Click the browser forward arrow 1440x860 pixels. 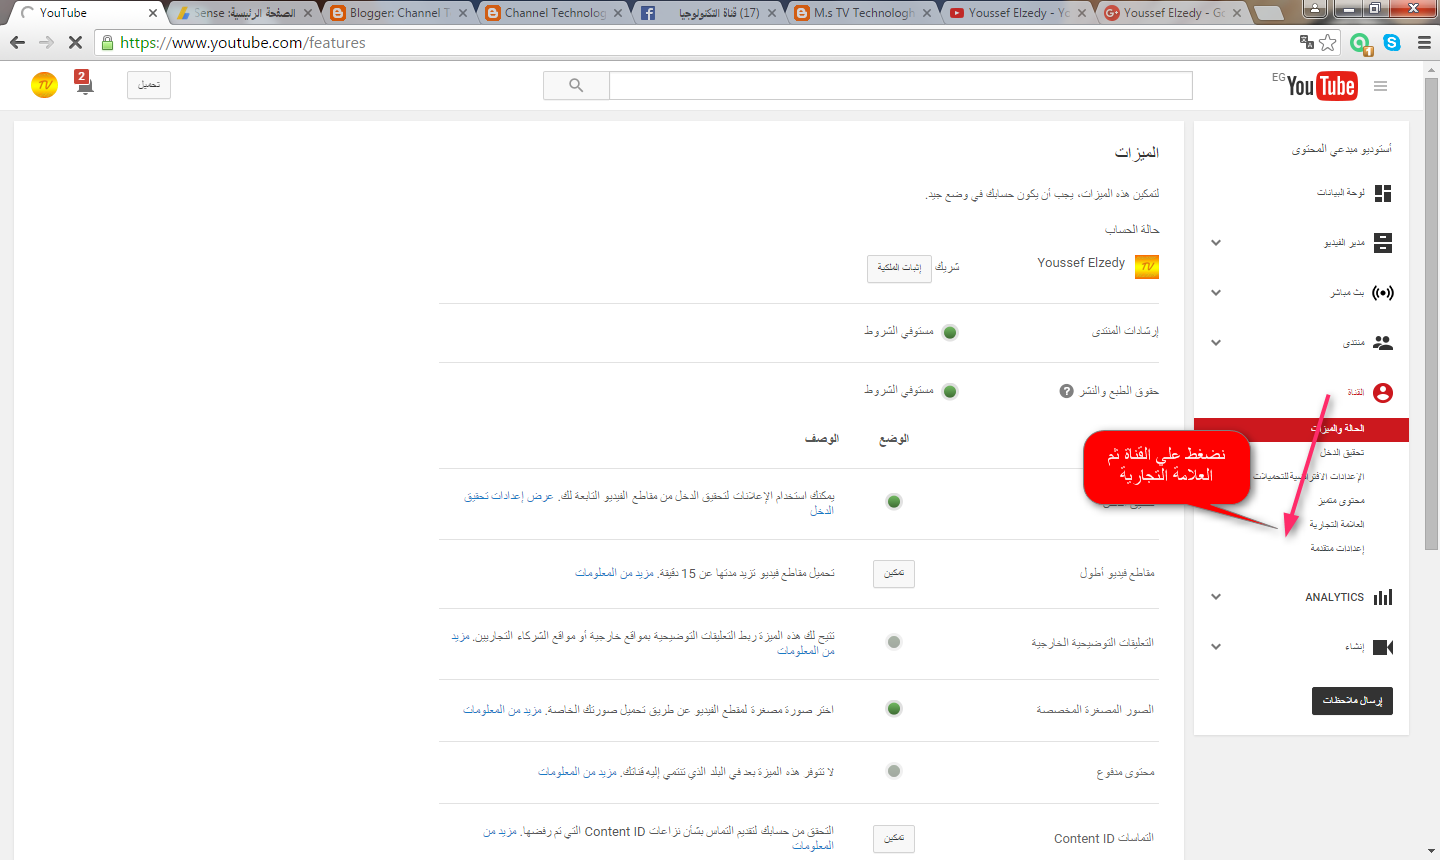(x=46, y=43)
